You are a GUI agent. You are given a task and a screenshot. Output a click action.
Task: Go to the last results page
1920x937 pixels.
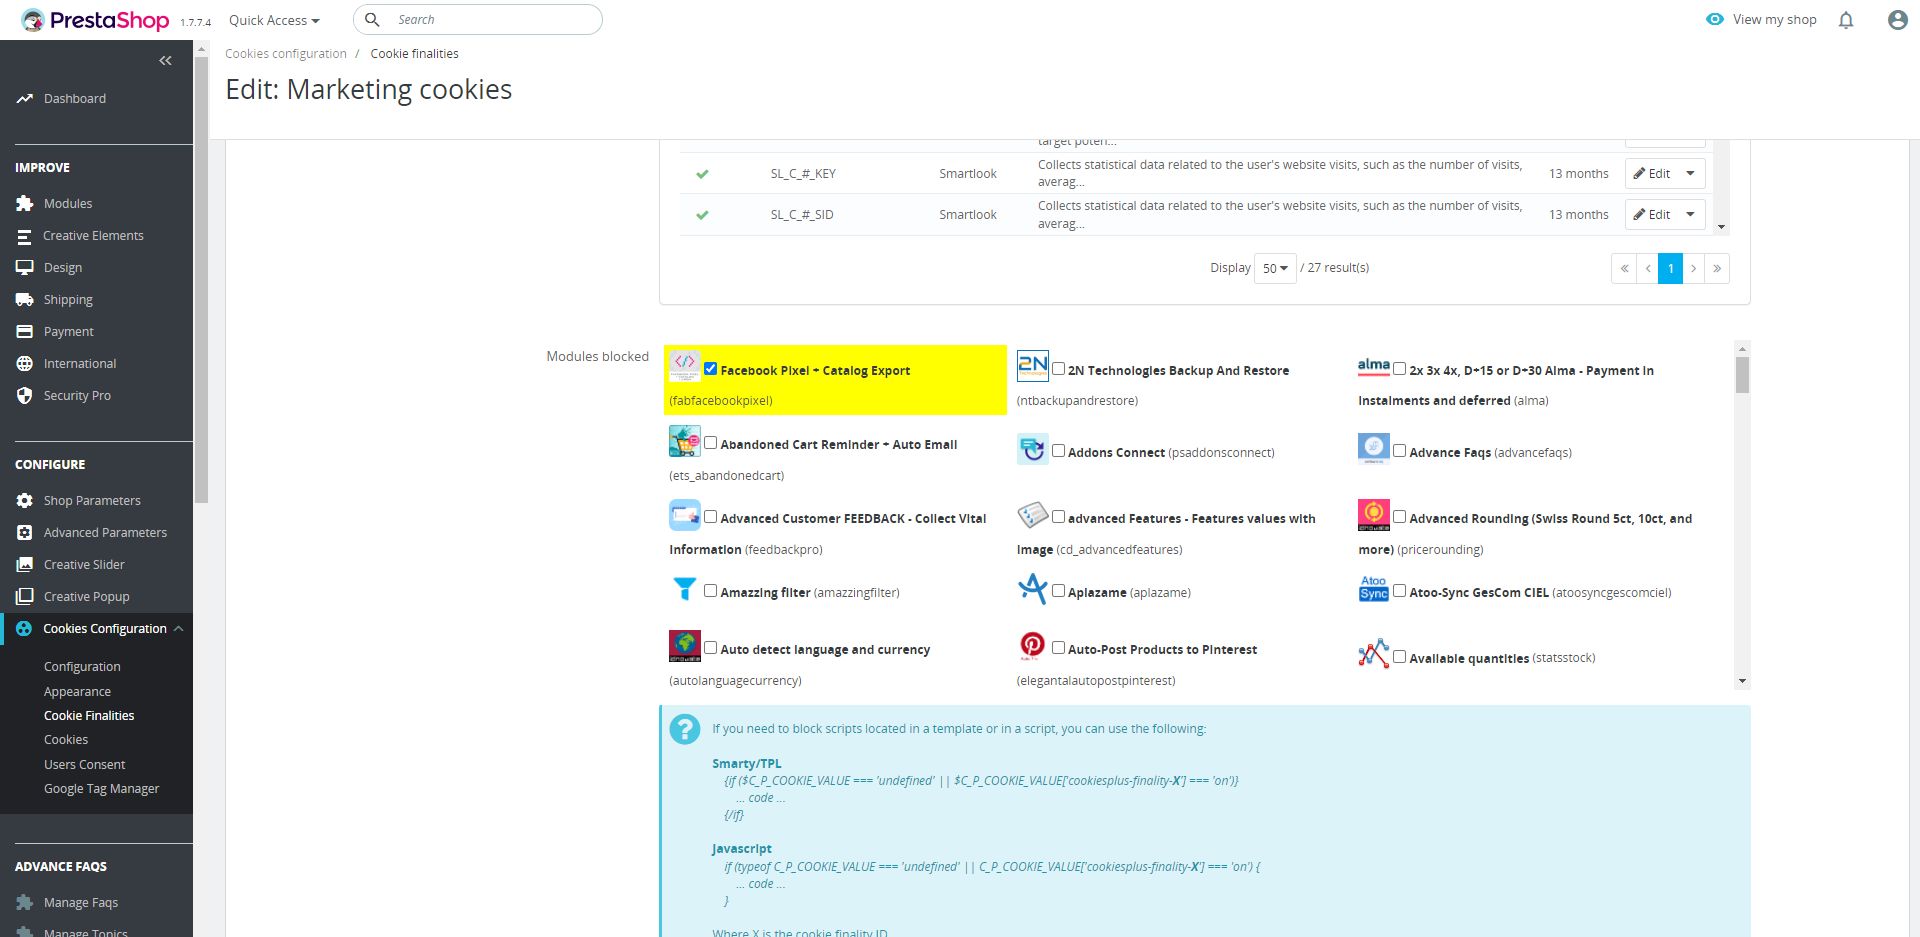[1717, 269]
